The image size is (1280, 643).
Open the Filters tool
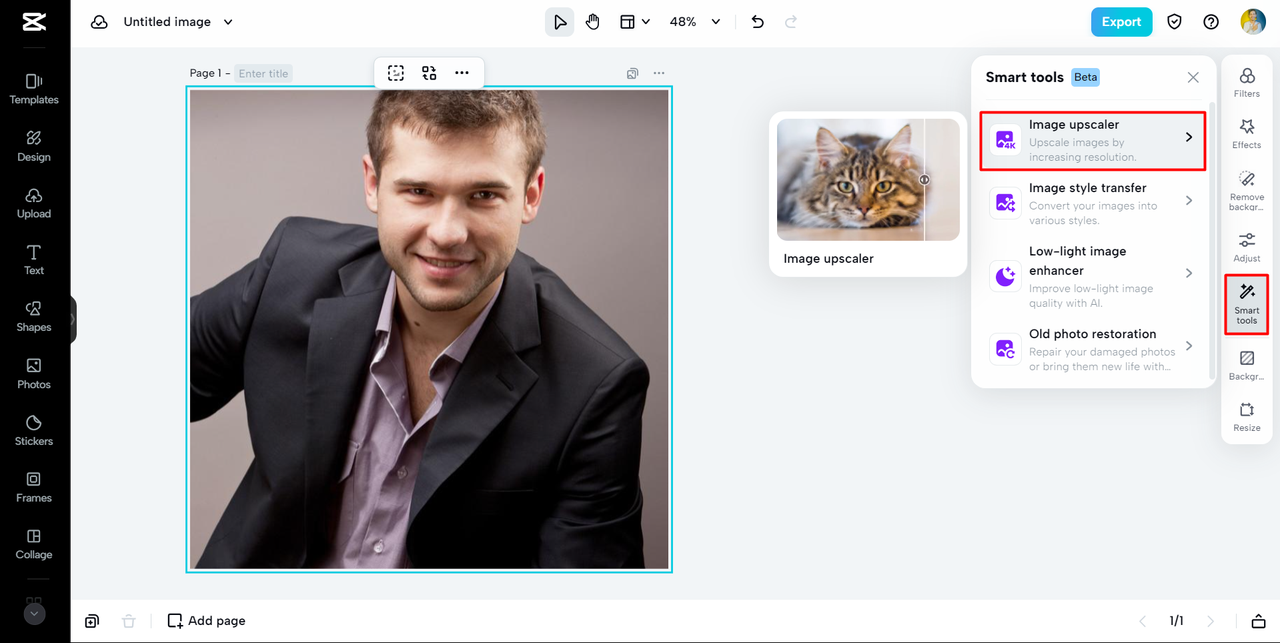tap(1247, 83)
